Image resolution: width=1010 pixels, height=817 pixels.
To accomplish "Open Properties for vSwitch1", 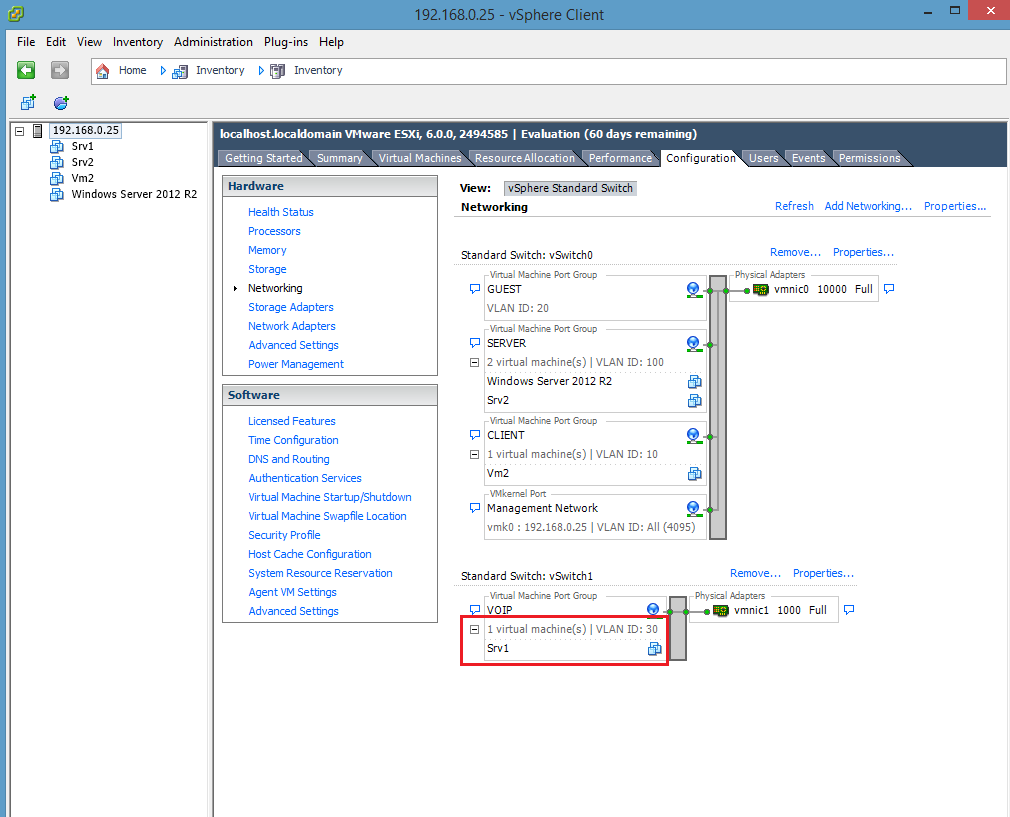I will pyautogui.click(x=823, y=573).
